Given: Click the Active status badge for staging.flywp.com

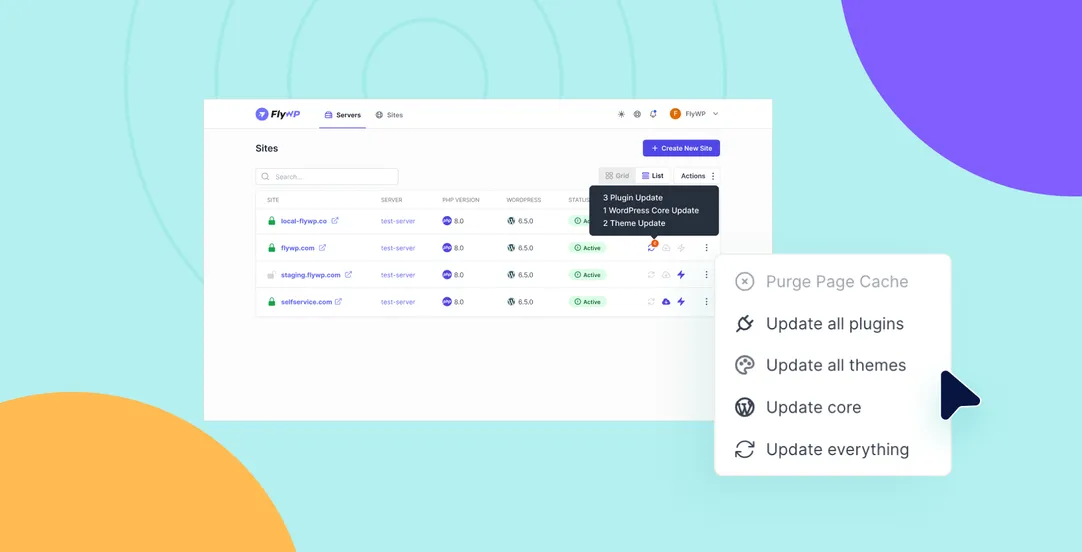Looking at the screenshot, I should point(587,275).
